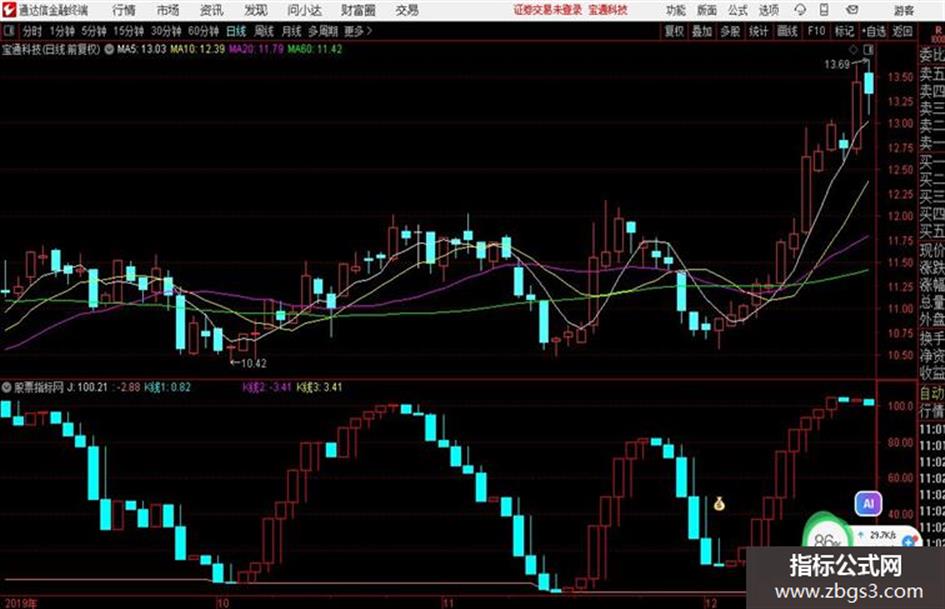Screen dimensions: 945x609
Task: Open the blue AI assistant icon
Action: pos(868,503)
